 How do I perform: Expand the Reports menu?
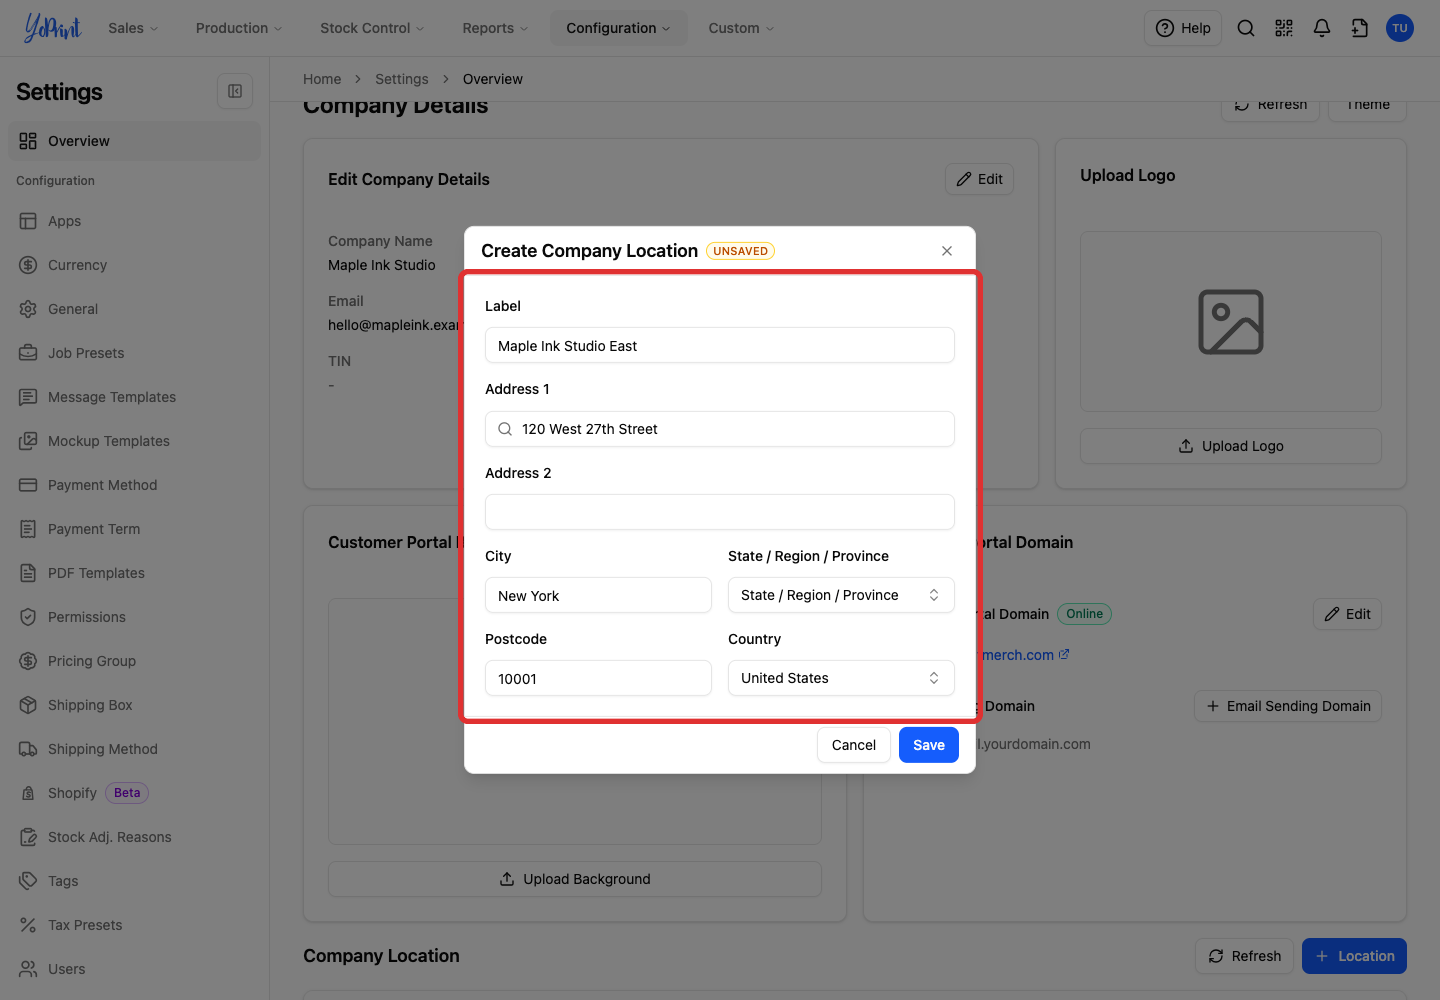click(495, 28)
